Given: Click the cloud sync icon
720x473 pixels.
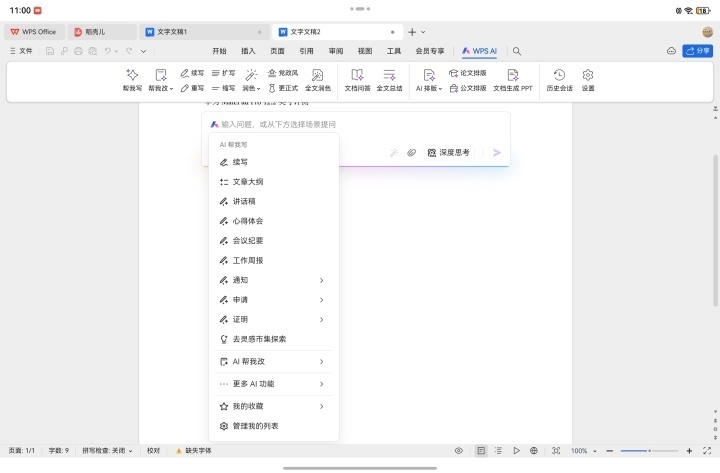Looking at the screenshot, I should click(x=671, y=51).
